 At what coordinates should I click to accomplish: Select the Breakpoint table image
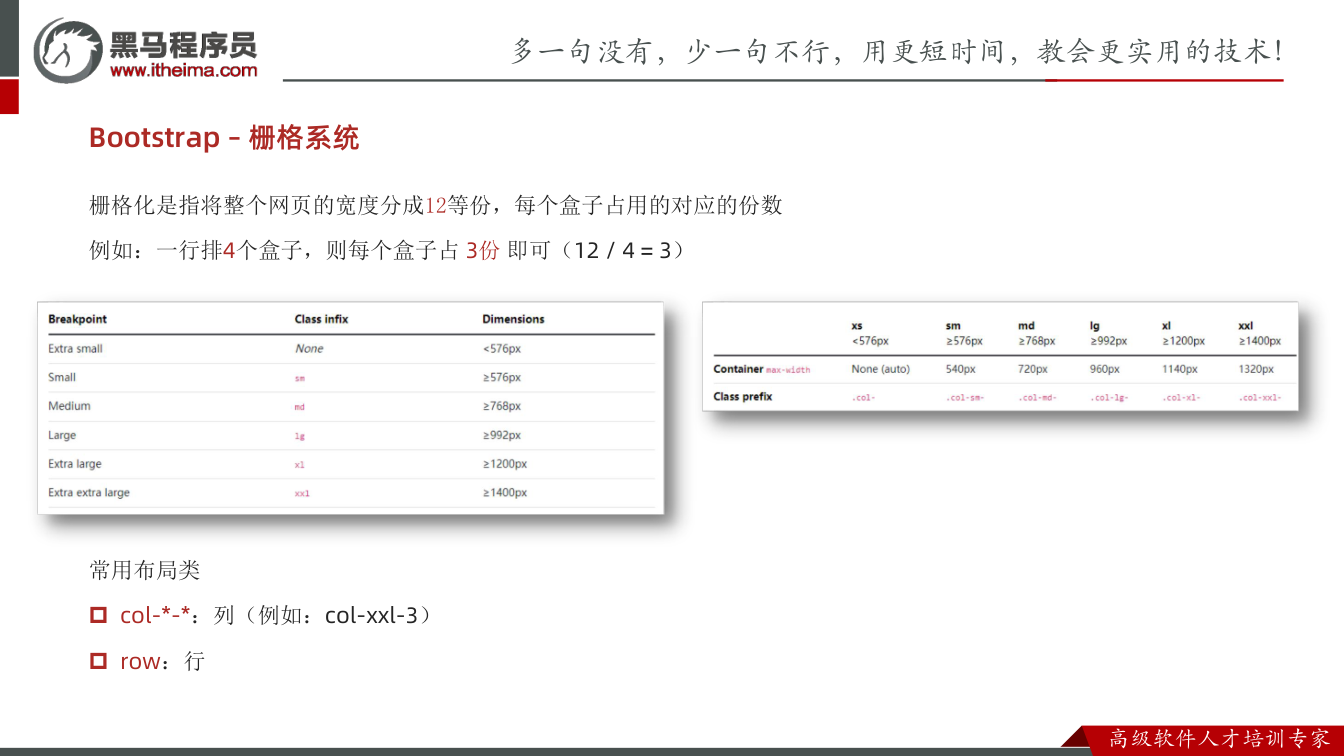(351, 408)
